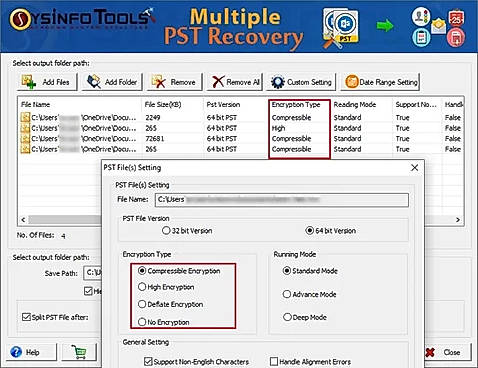Click the shopping cart buy icon
The height and width of the screenshot is (368, 478).
[x=79, y=352]
